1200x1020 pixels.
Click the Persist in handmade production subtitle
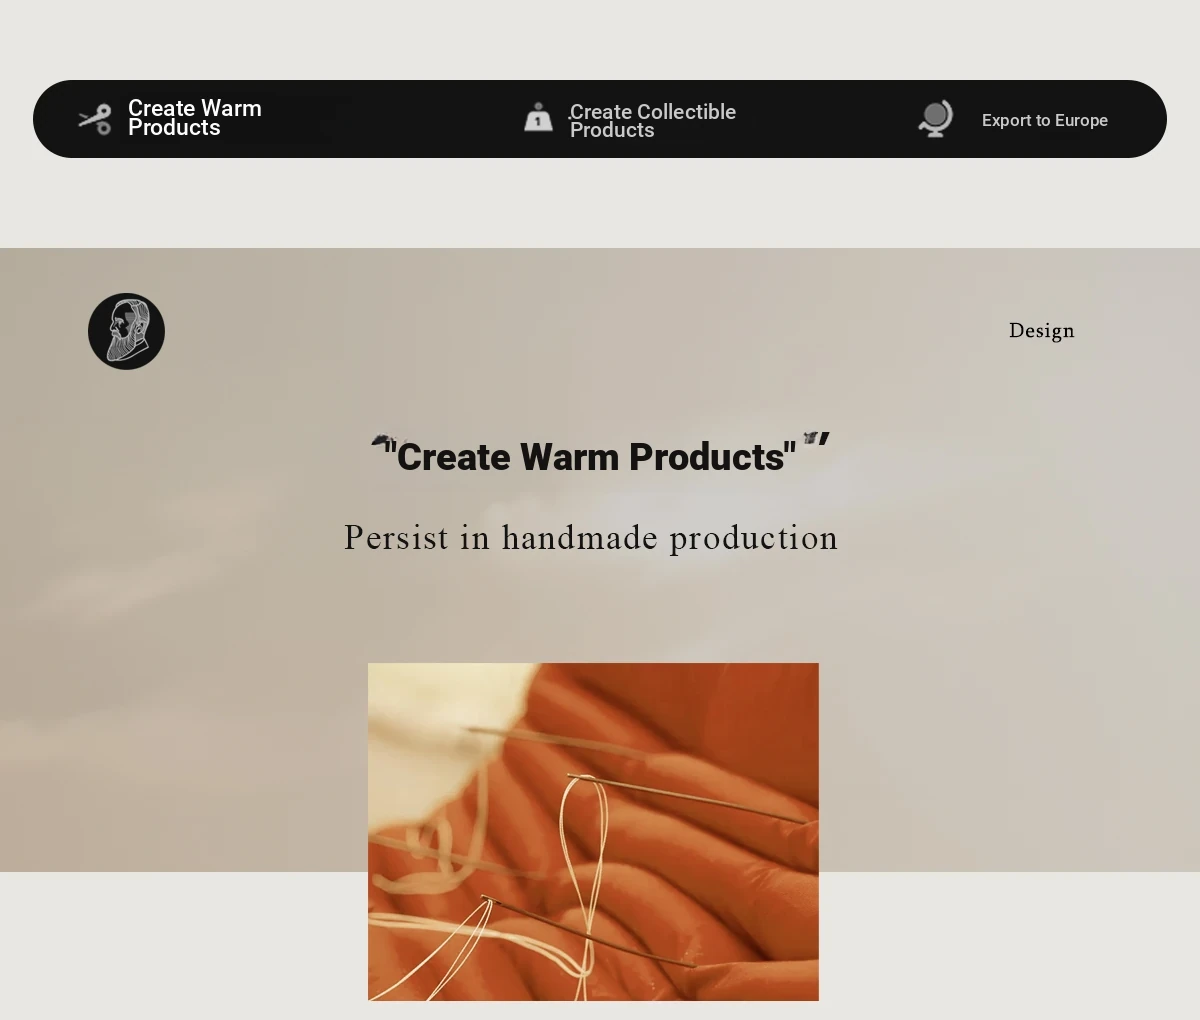591,538
